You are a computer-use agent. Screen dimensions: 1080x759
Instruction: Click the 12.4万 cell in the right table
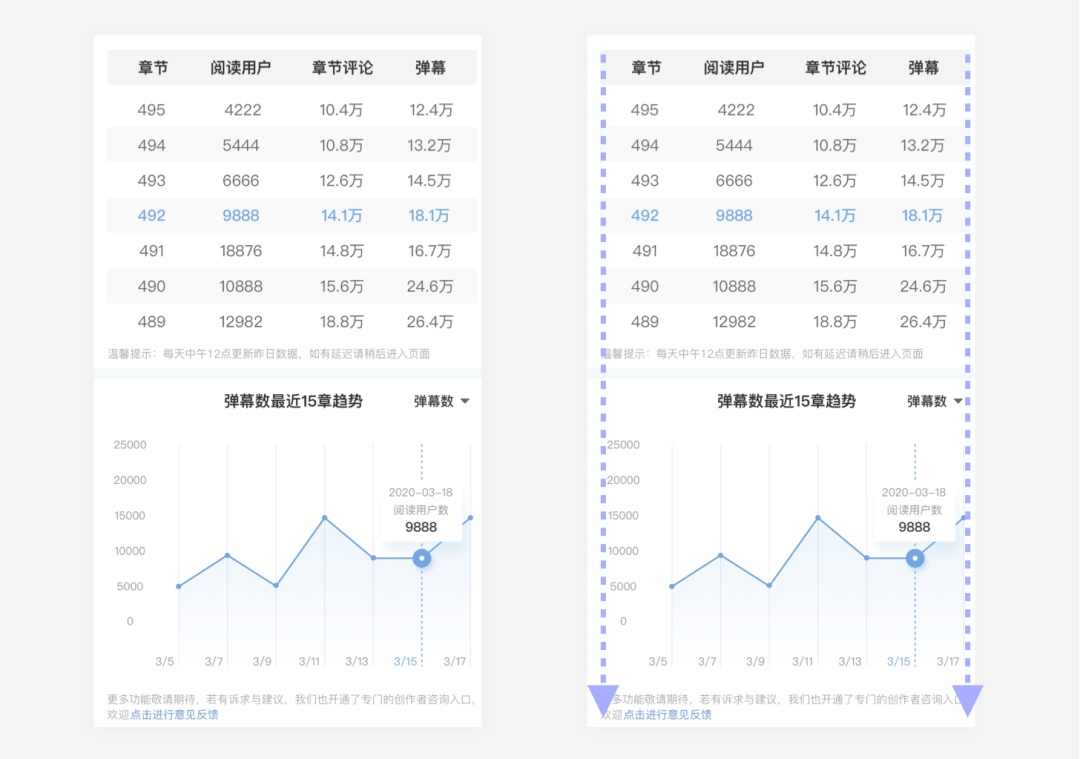[924, 110]
